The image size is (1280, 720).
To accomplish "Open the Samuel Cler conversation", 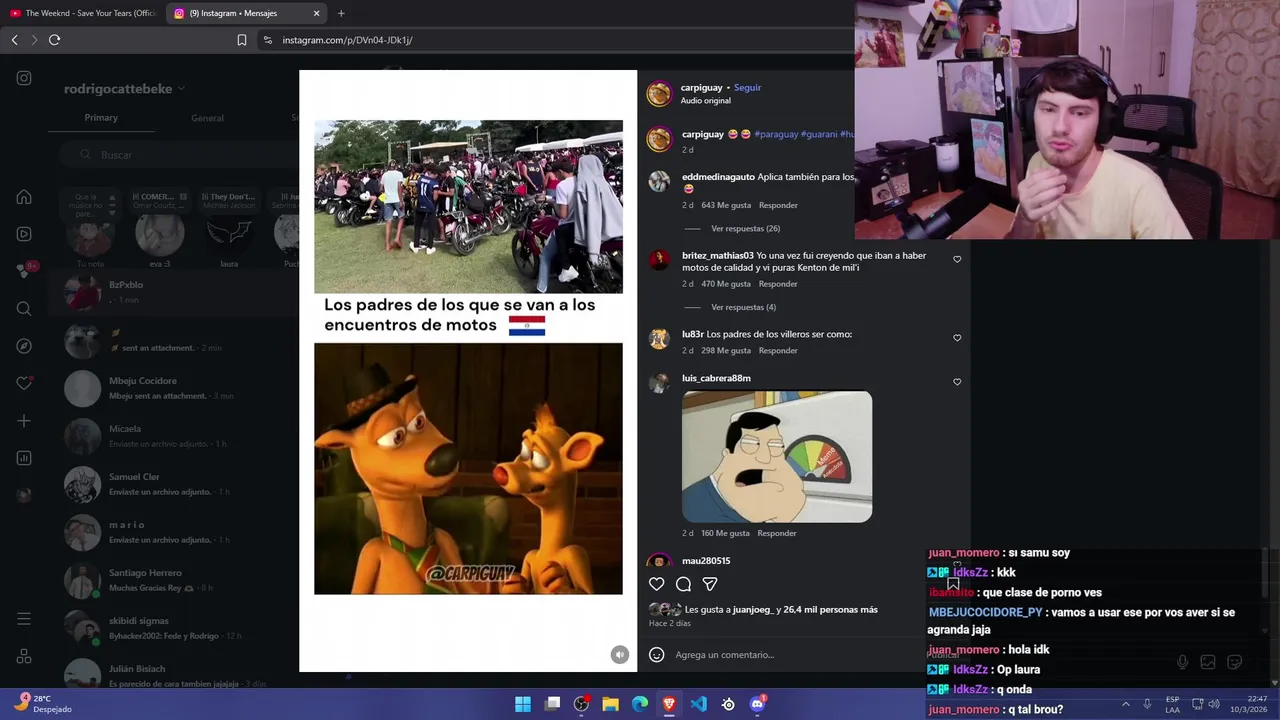I will tap(175, 484).
